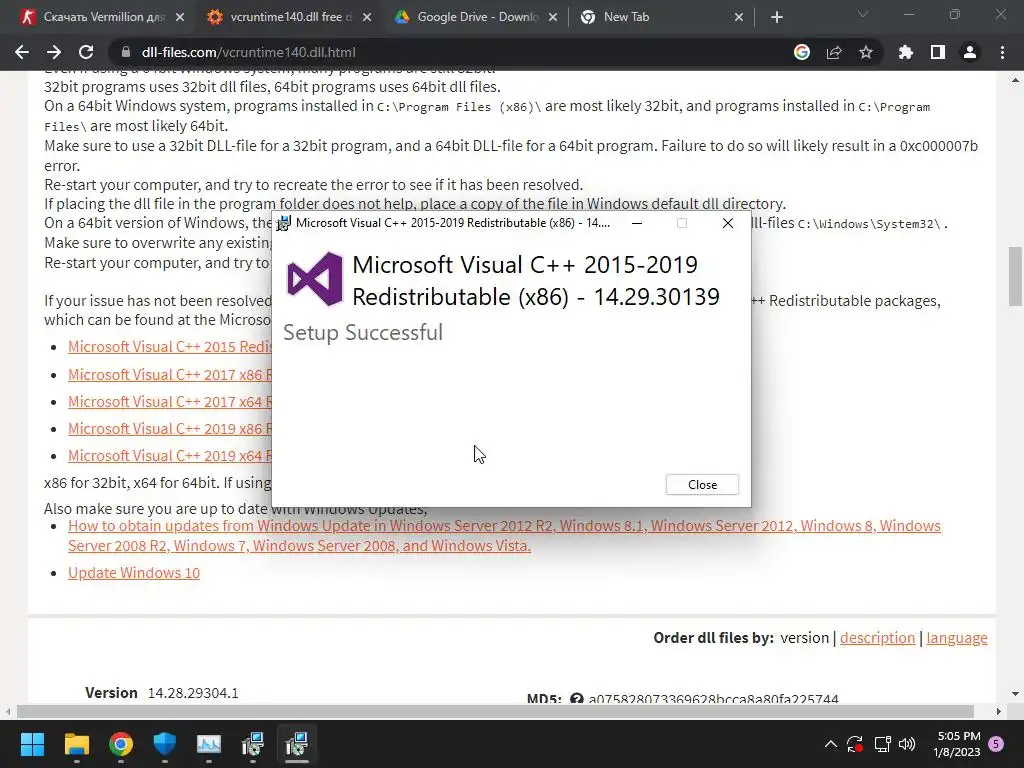
Task: Close the vcruntime140.dll tab
Action: 367,17
